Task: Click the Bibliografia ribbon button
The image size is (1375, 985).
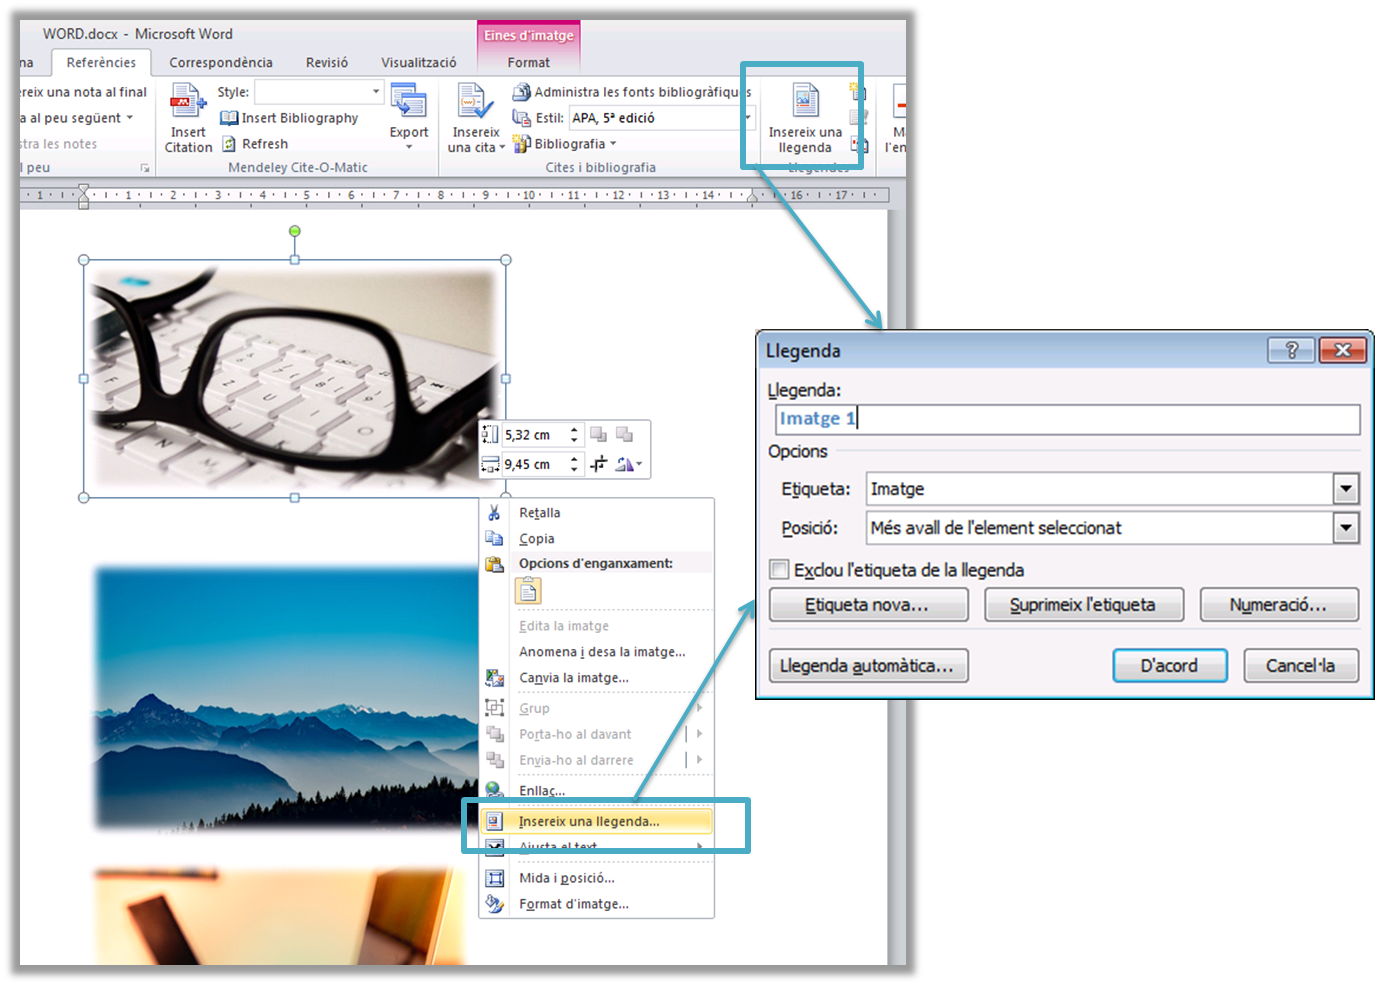Action: (x=565, y=144)
